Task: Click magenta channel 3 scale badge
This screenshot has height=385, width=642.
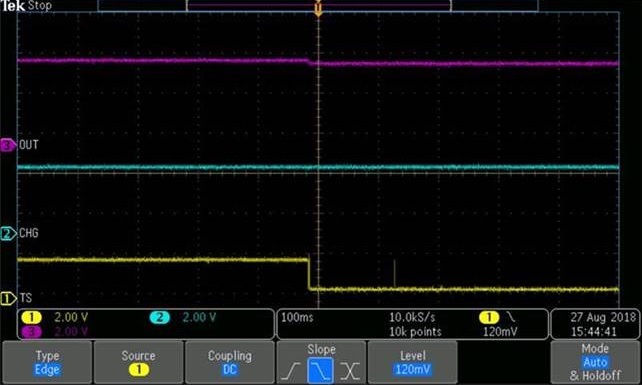Action: click(32, 331)
